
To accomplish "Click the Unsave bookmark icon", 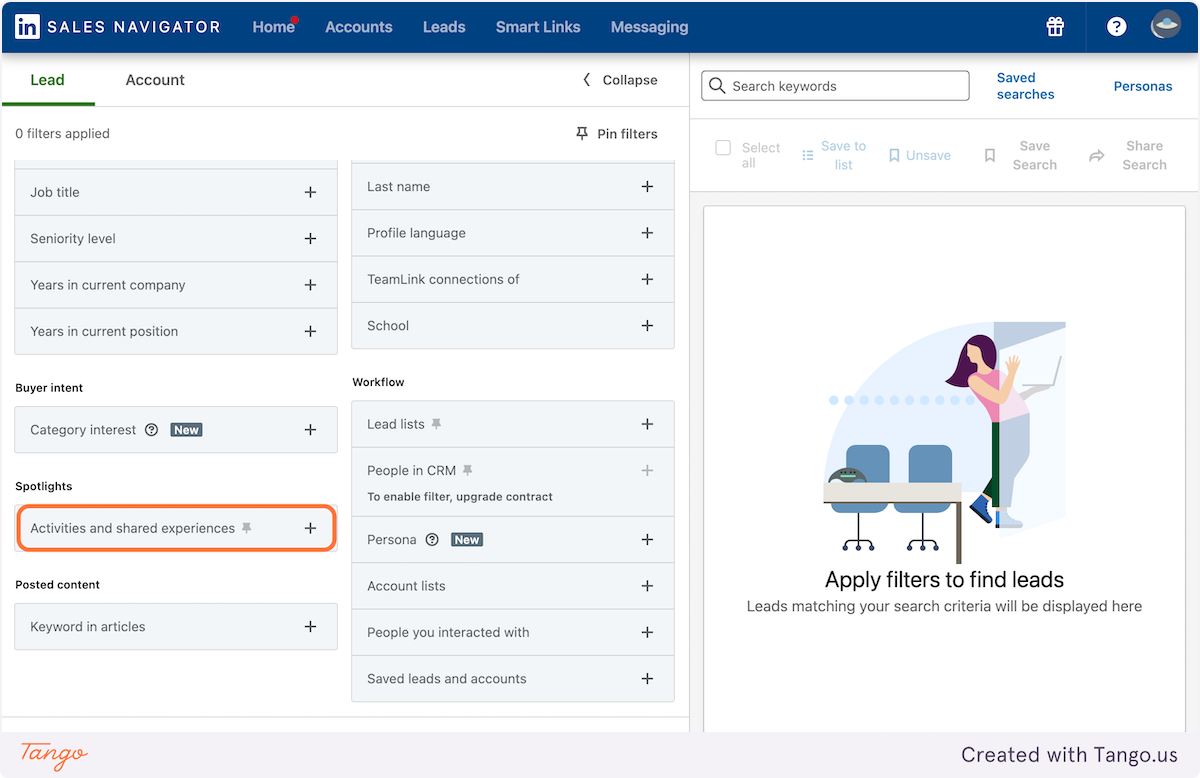I will coord(894,155).
